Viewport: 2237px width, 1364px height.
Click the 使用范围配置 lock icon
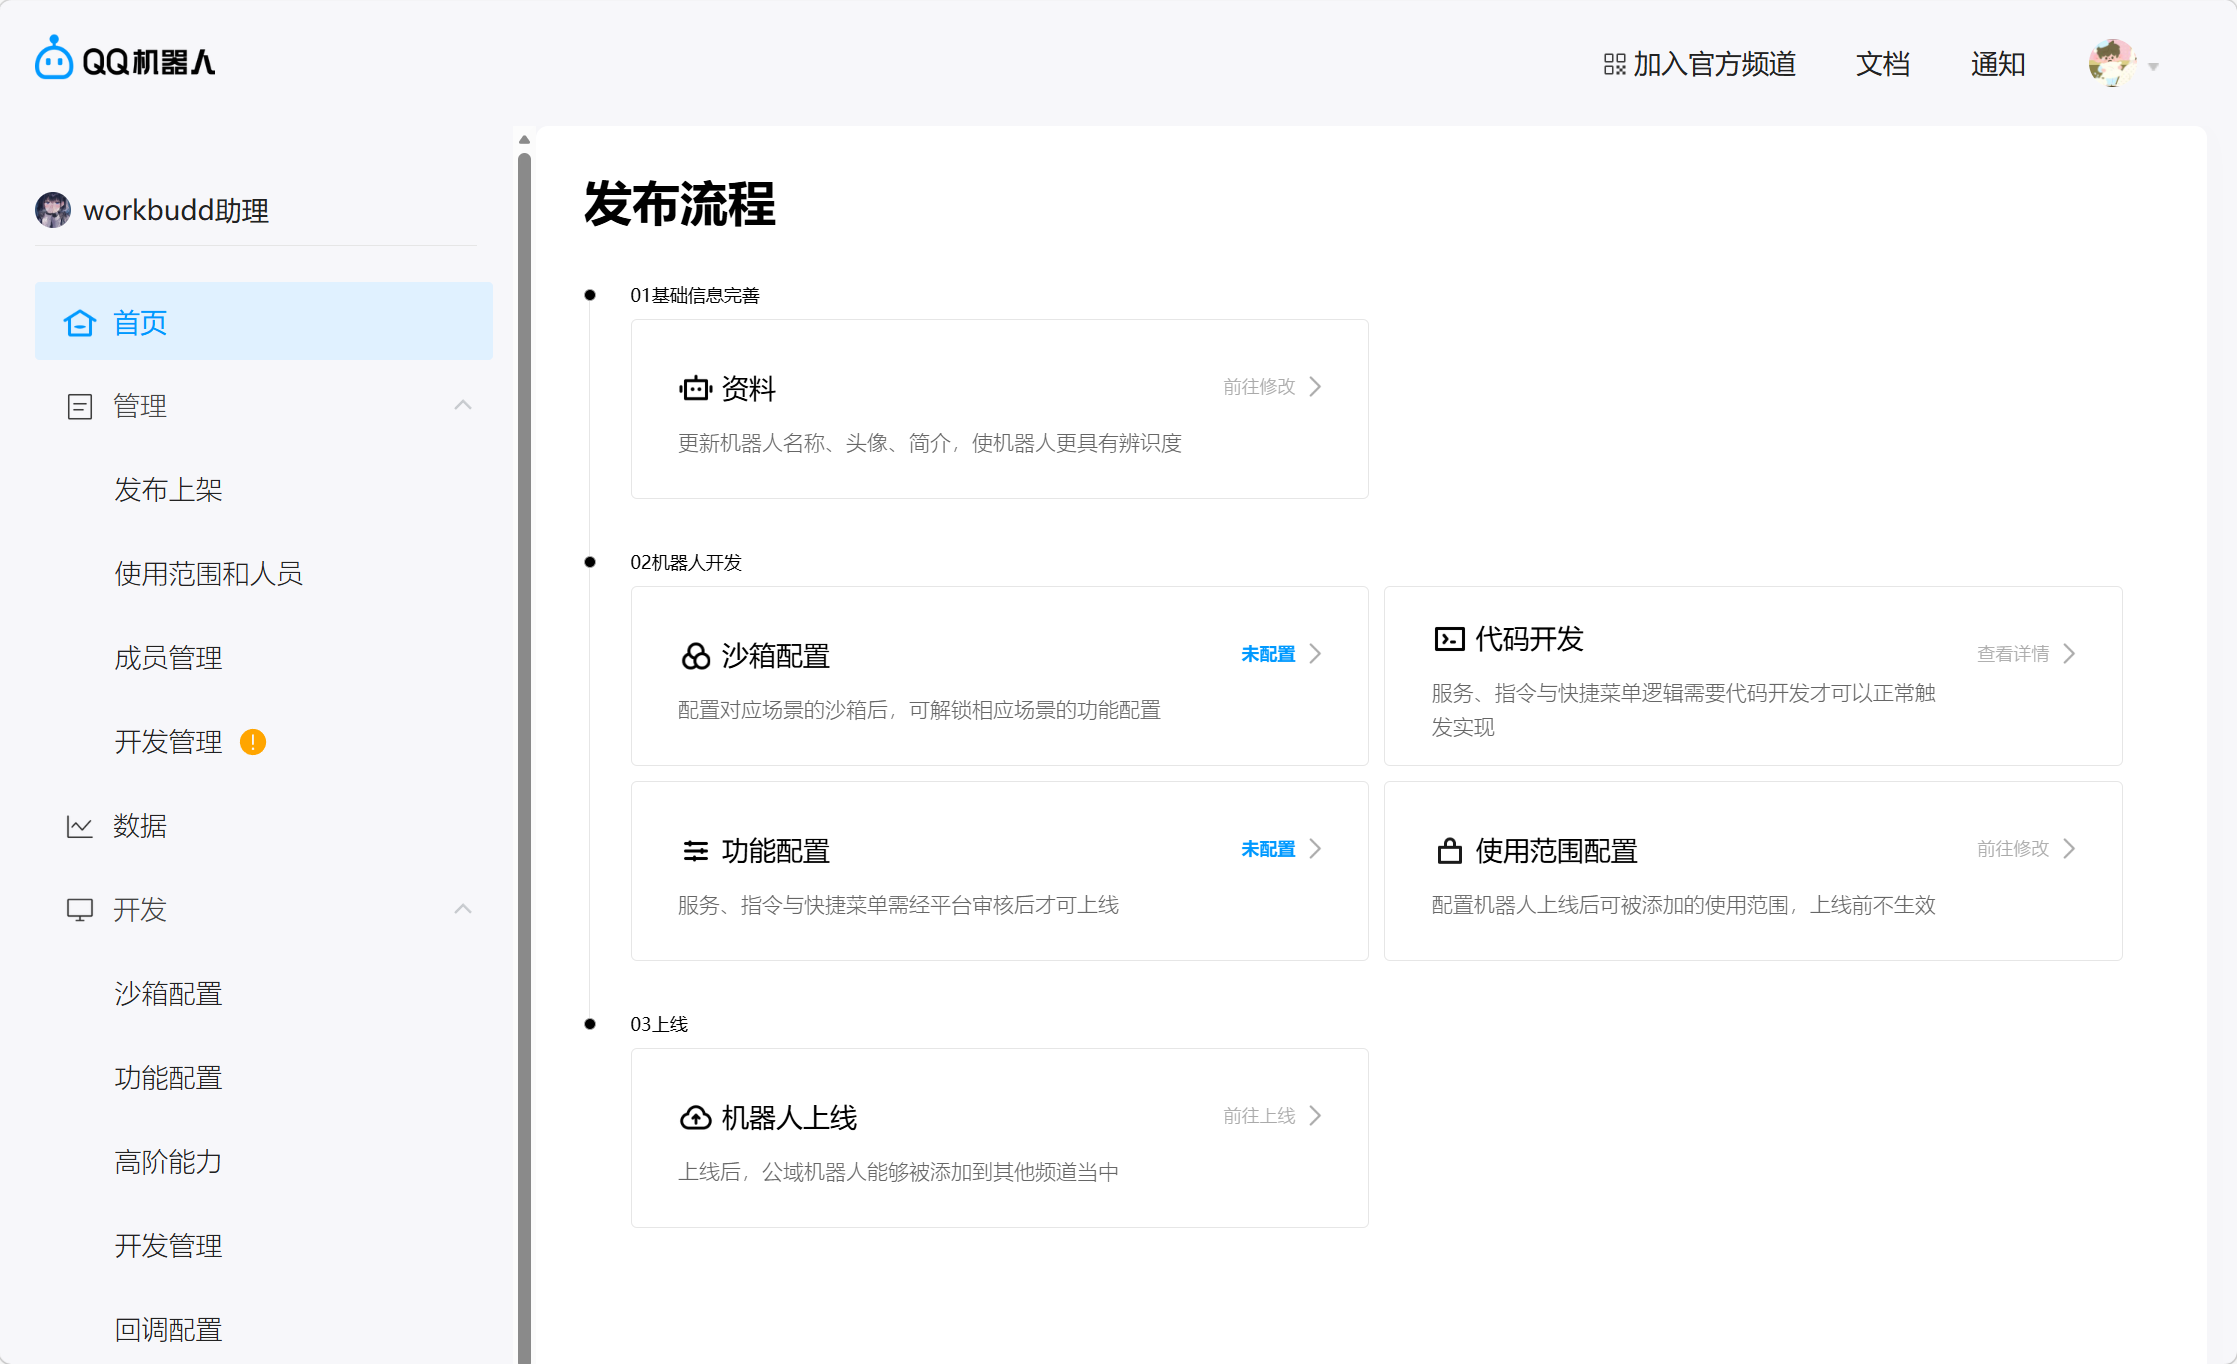(1449, 851)
